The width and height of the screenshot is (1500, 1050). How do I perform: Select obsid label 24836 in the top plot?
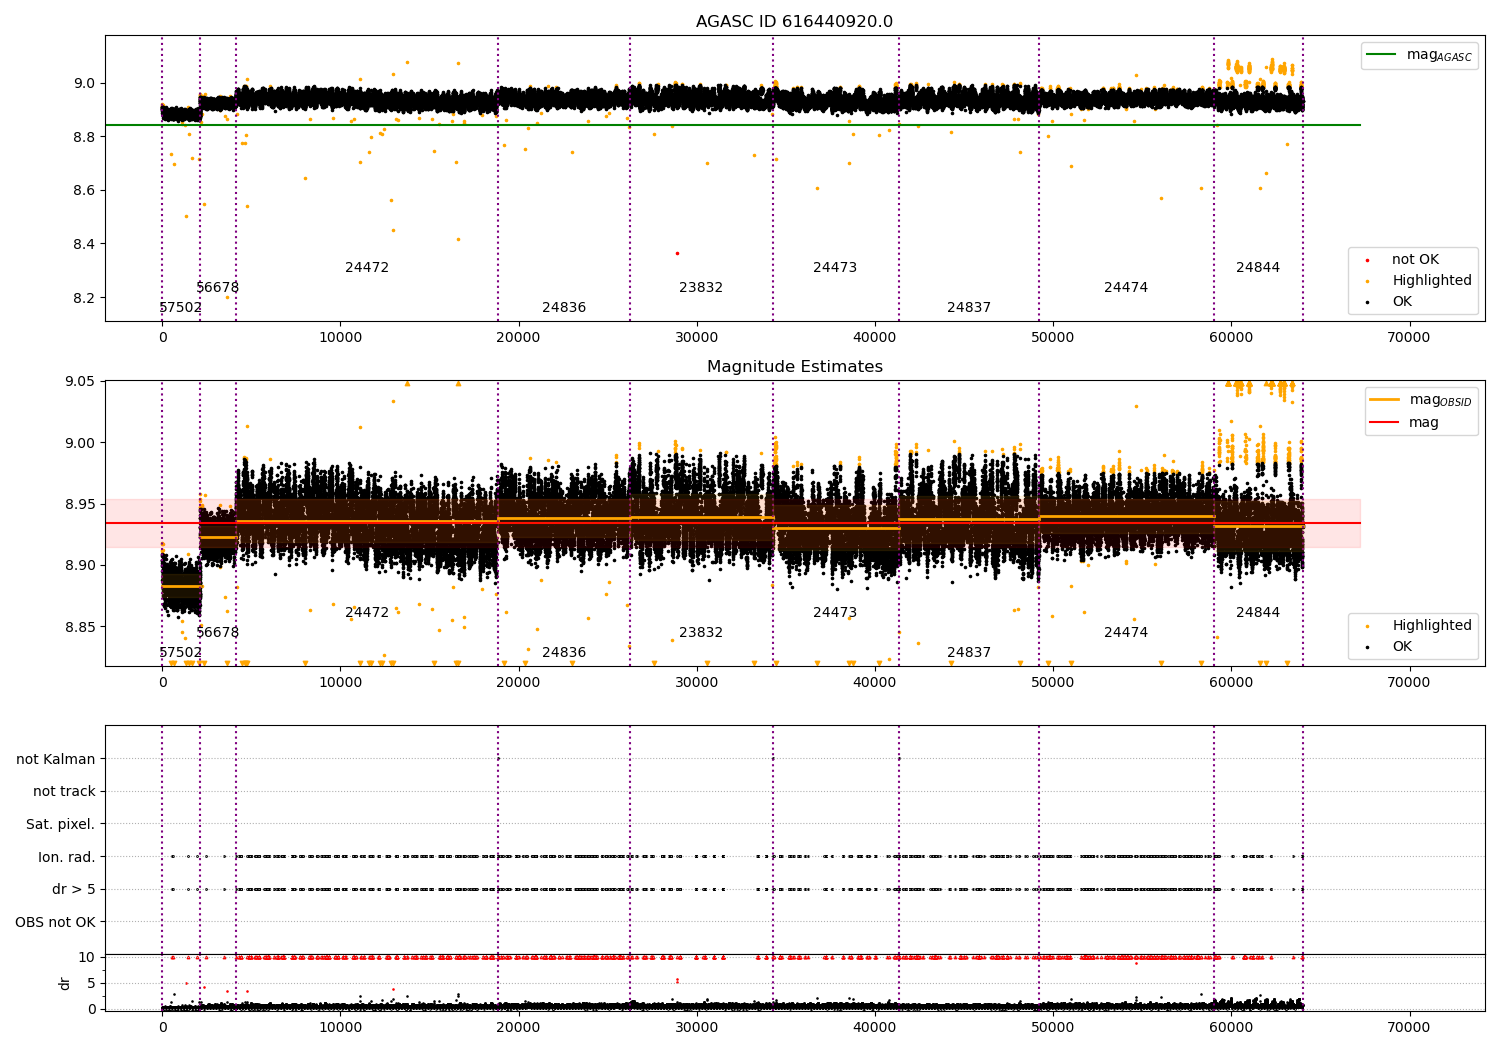(x=564, y=308)
